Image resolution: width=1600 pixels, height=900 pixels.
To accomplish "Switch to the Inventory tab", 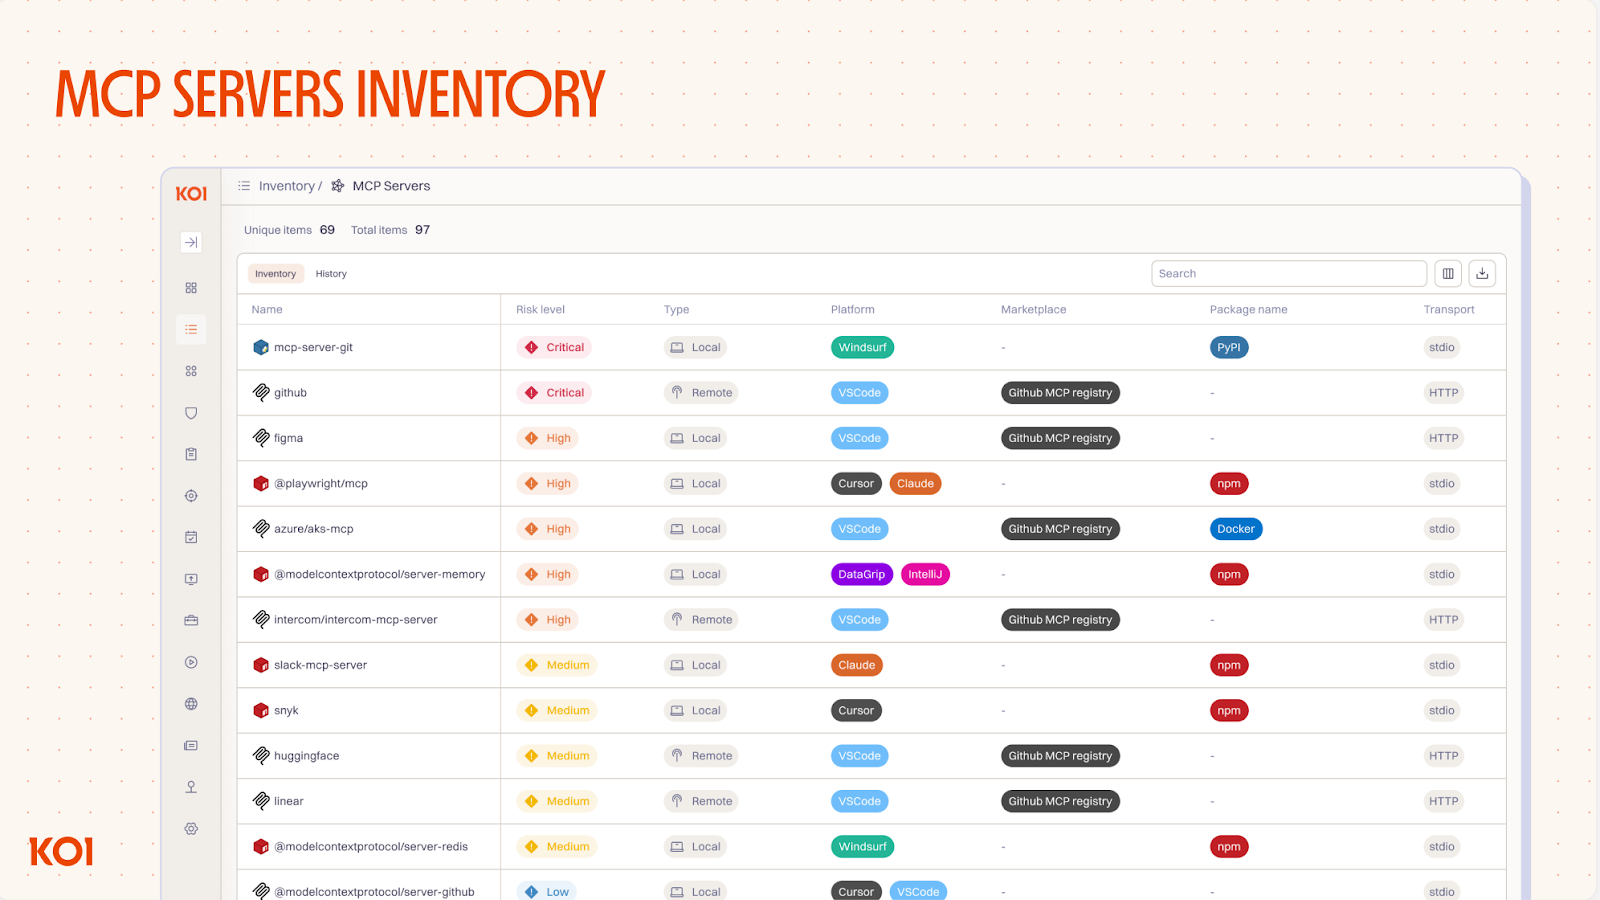I will pos(275,274).
